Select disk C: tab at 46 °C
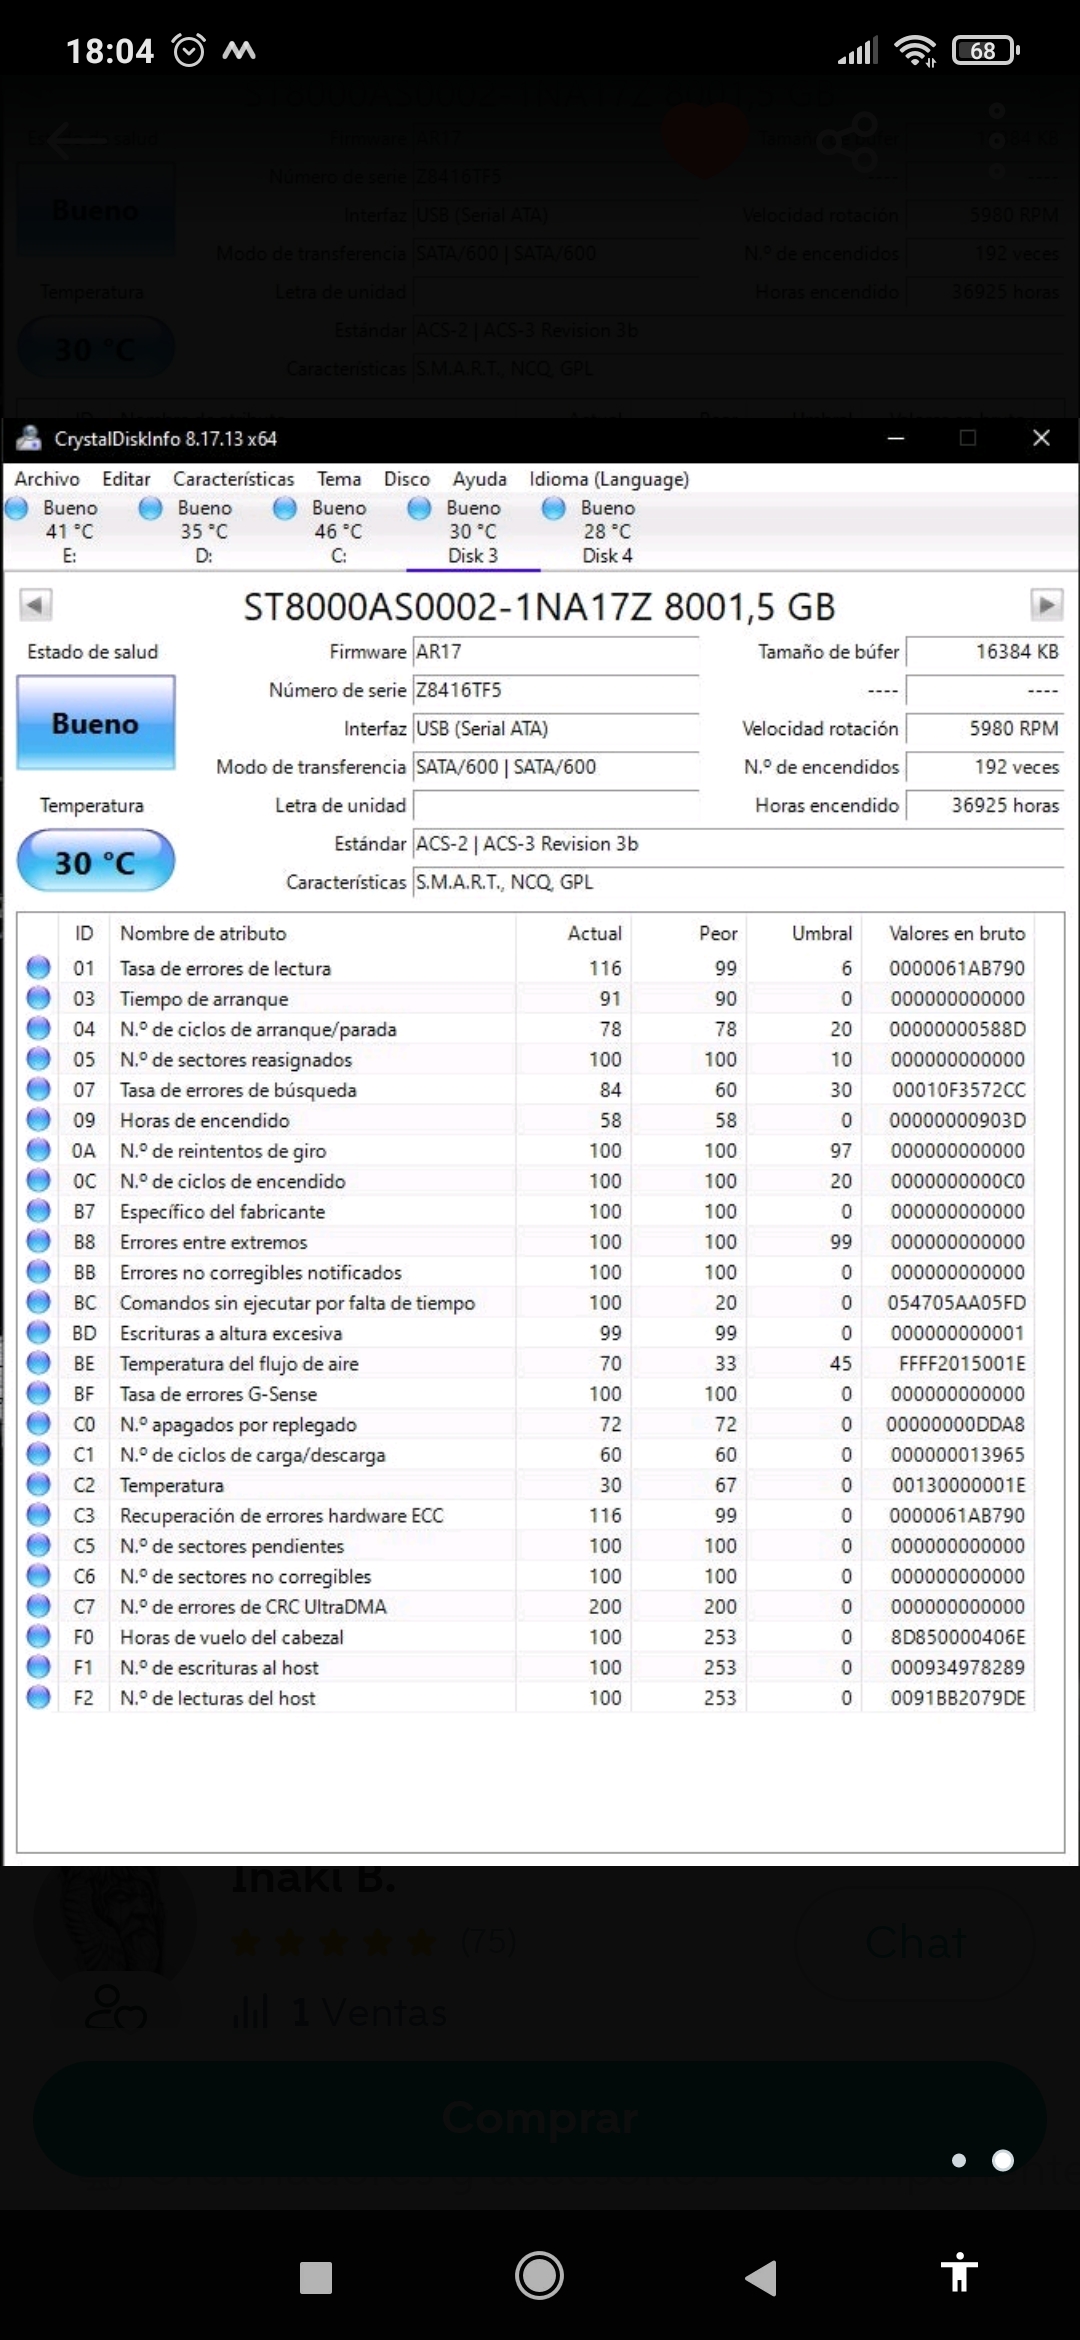This screenshot has height=2340, width=1080. 338,532
